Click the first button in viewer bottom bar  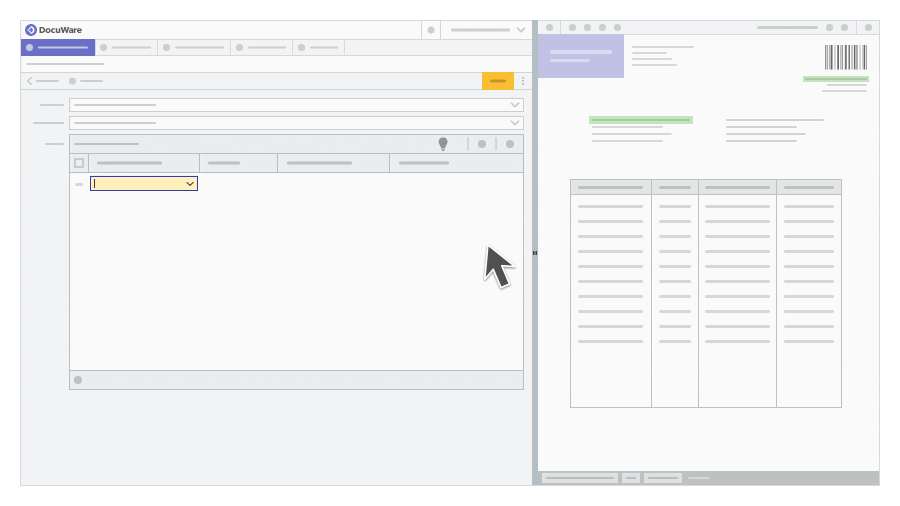[580, 478]
